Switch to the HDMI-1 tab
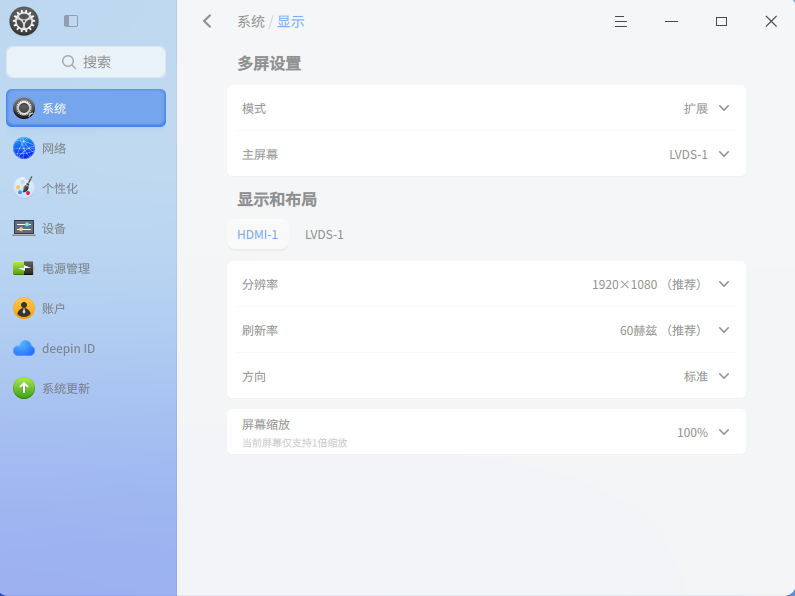Viewport: 795px width, 596px height. pyautogui.click(x=258, y=235)
